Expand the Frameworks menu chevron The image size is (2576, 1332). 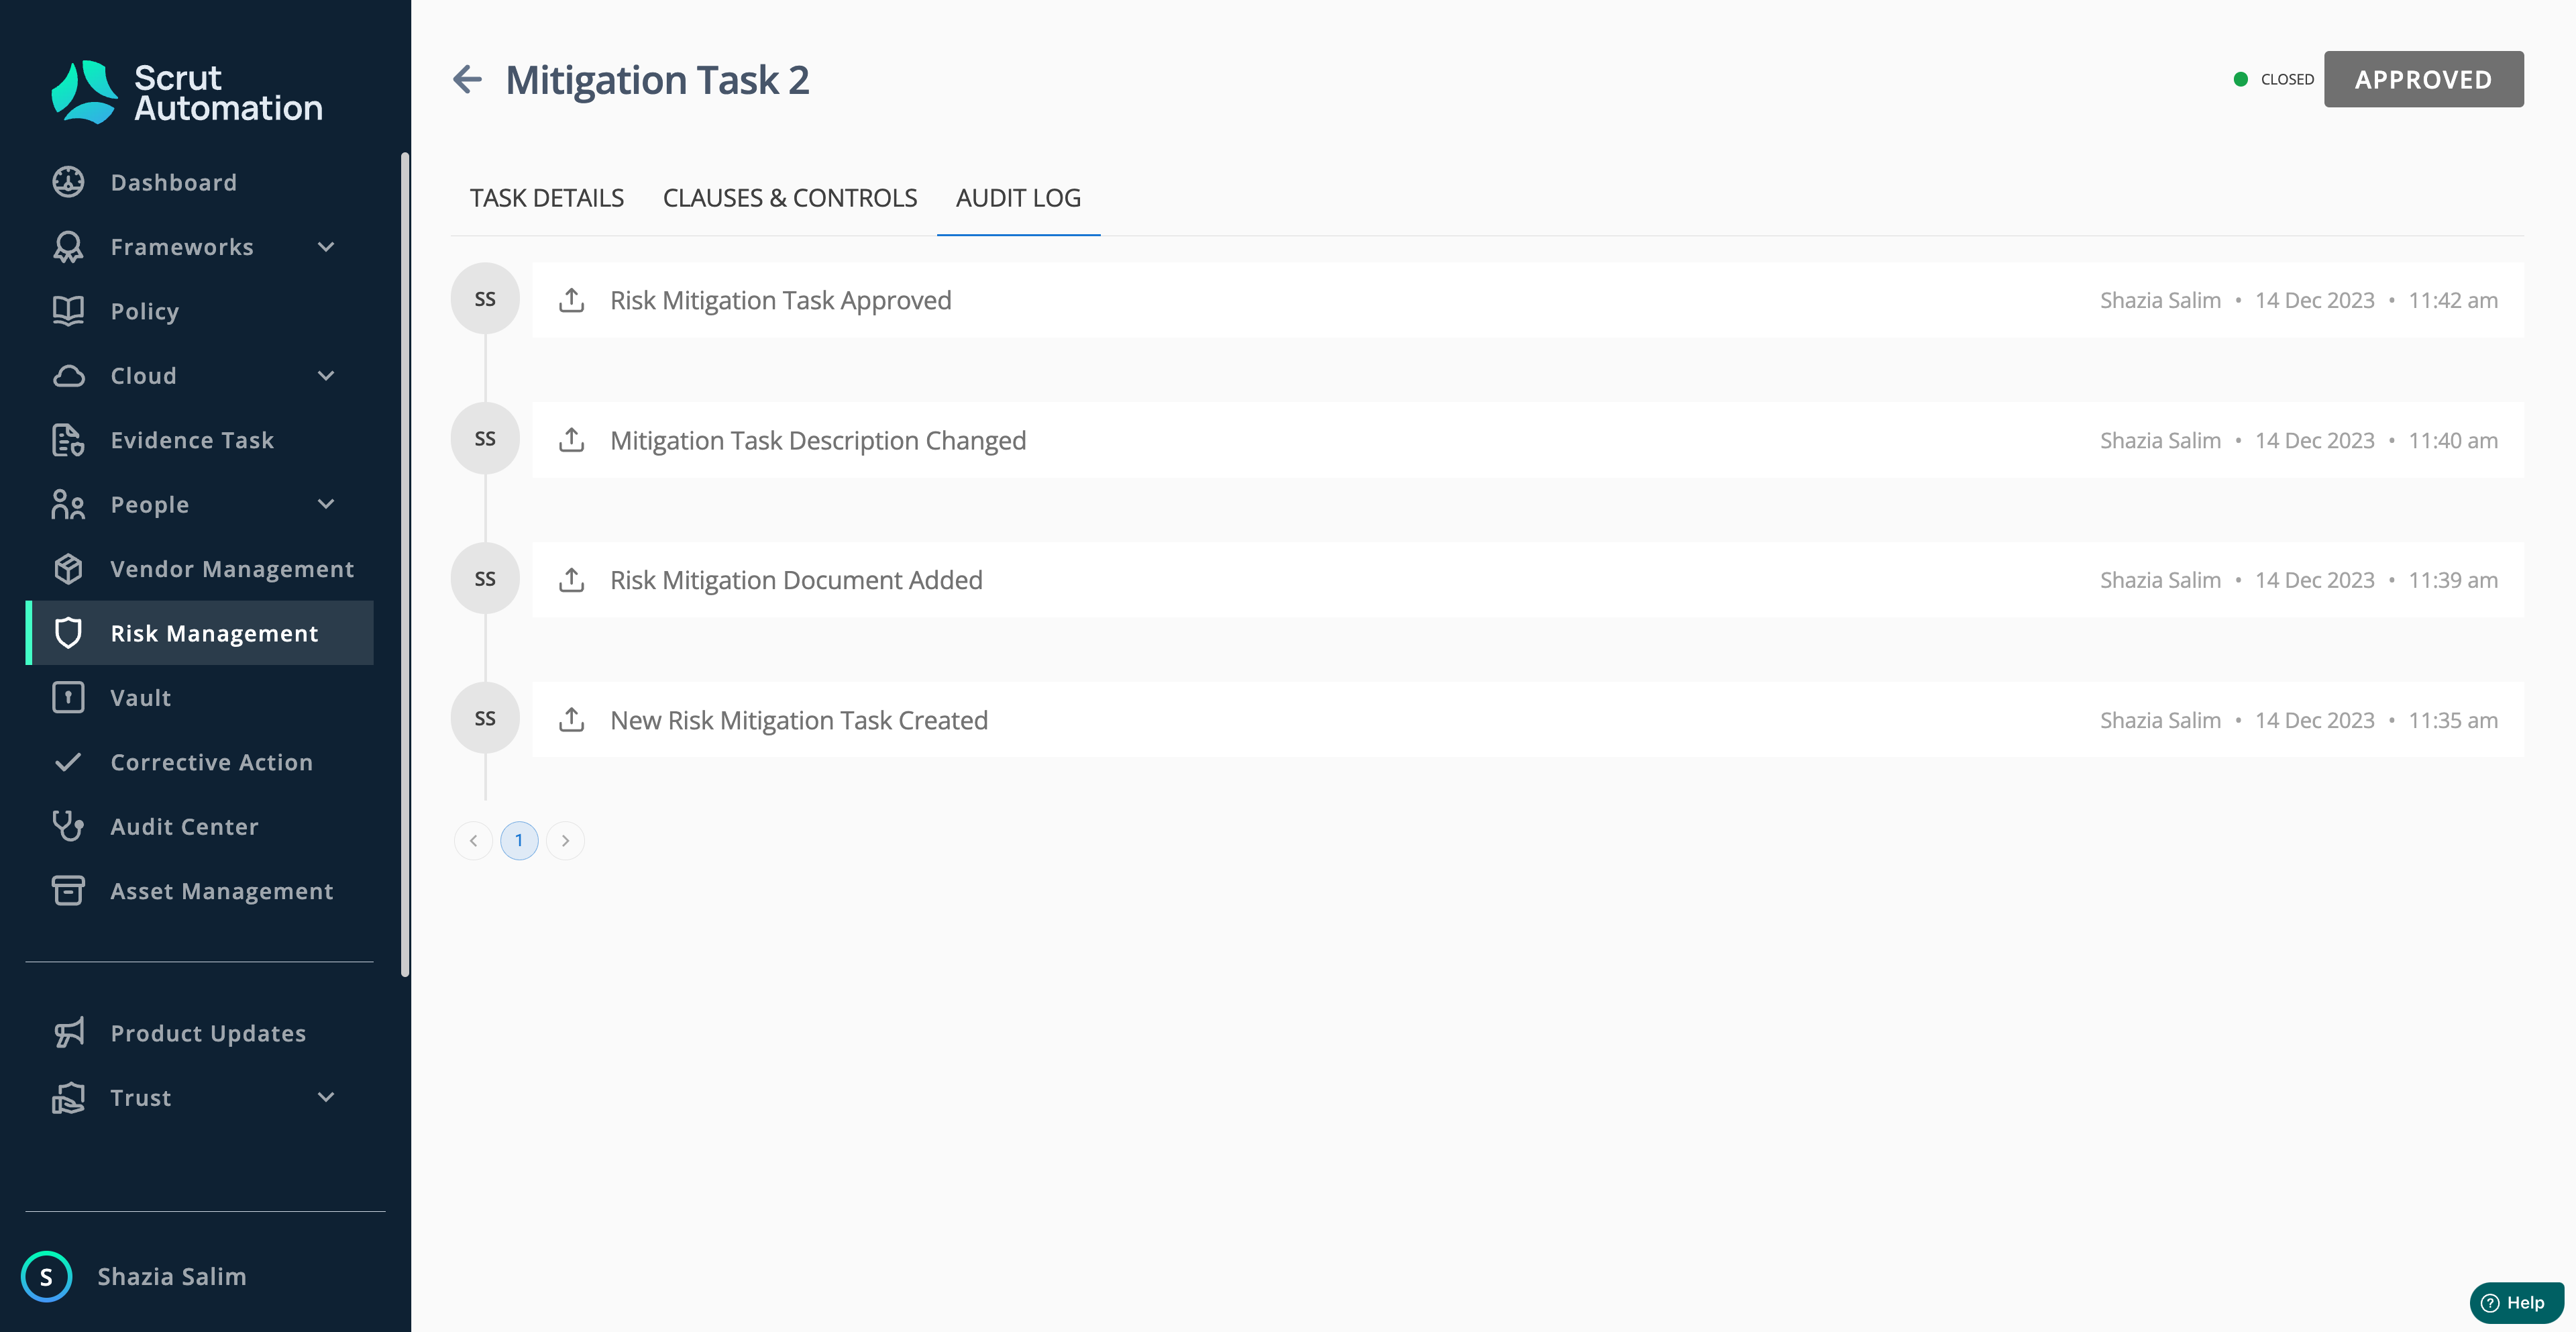click(x=326, y=247)
